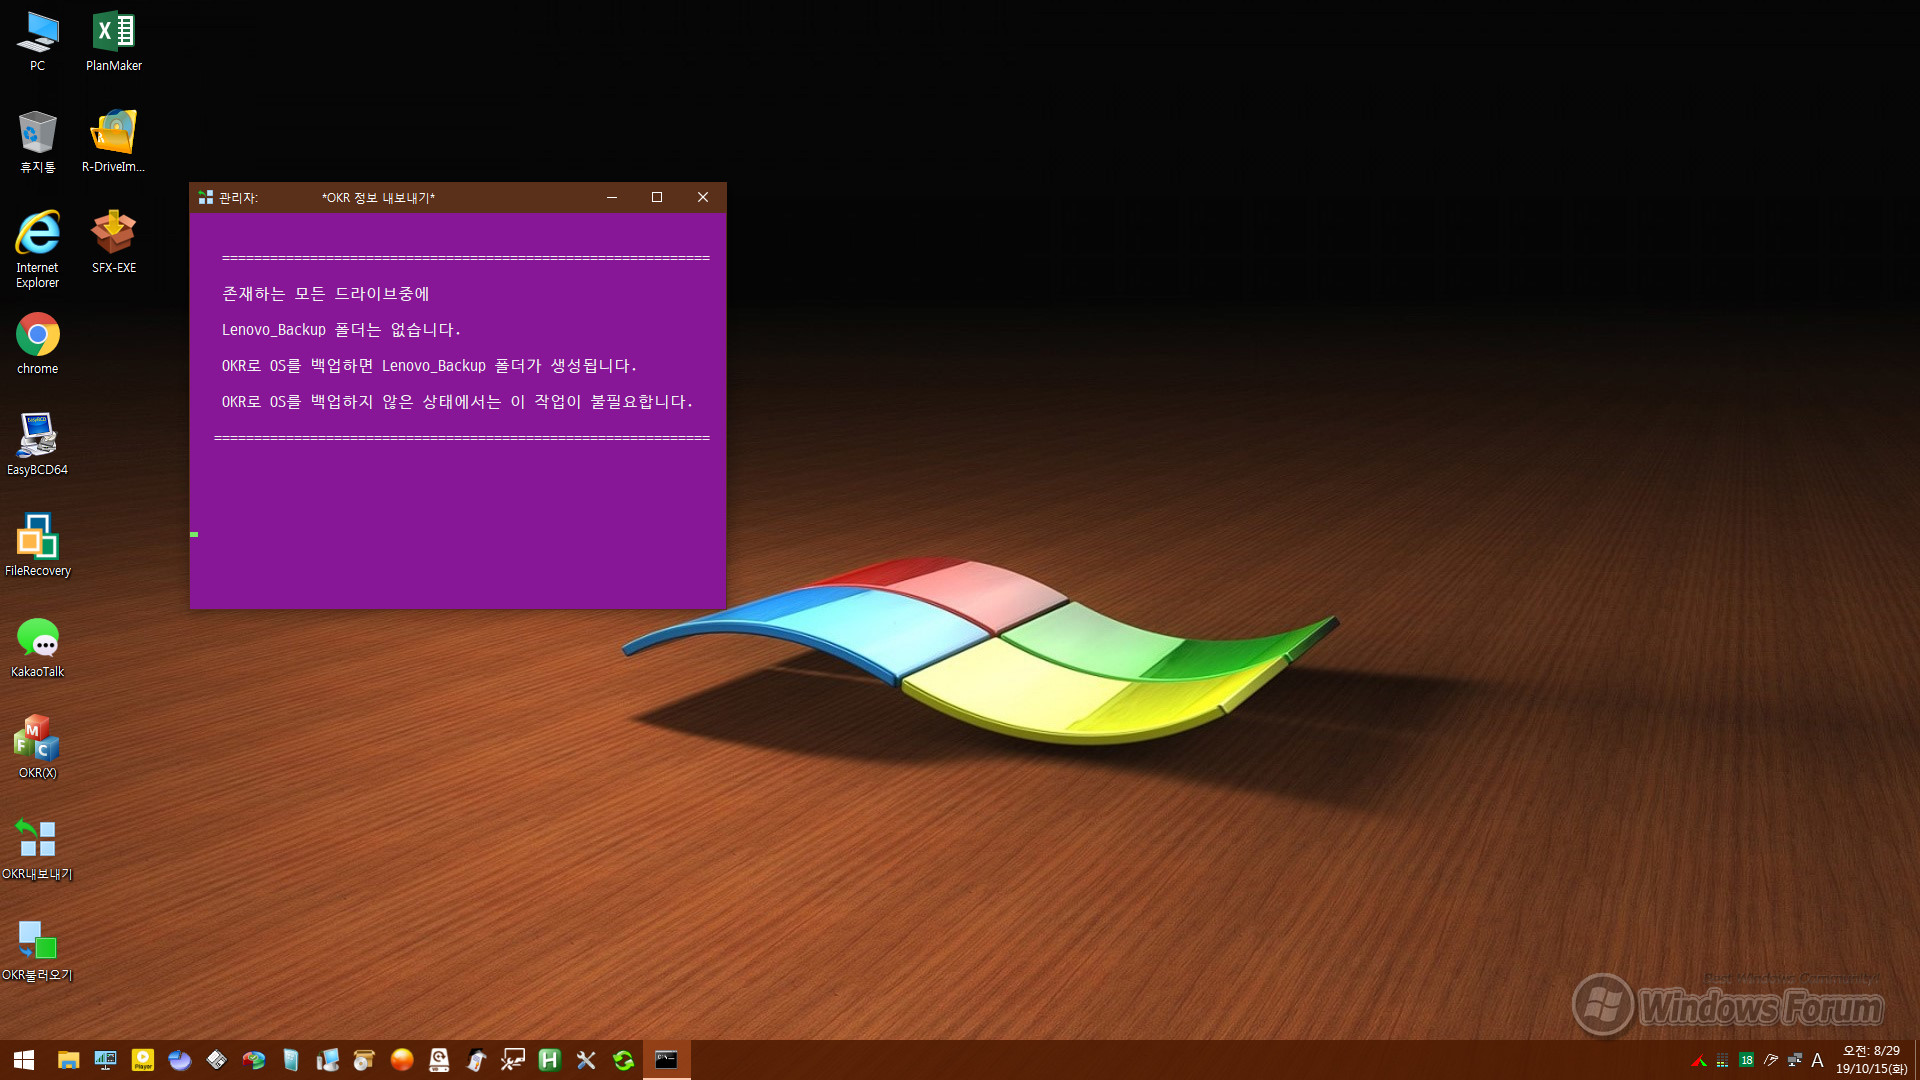Open the PlanMaker desktop icon
Image resolution: width=1920 pixels, height=1080 pixels.
[x=113, y=41]
